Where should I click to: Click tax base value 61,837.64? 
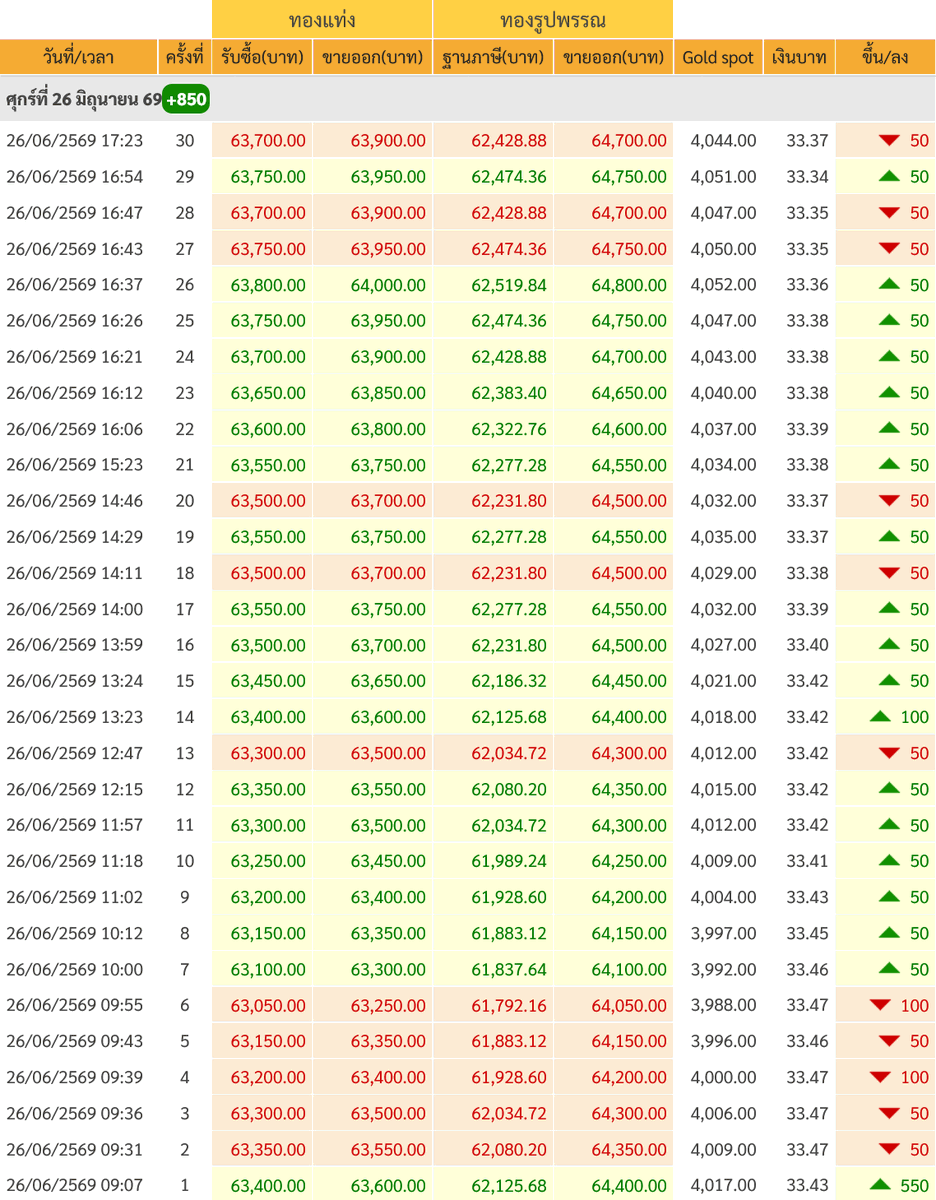[509, 969]
